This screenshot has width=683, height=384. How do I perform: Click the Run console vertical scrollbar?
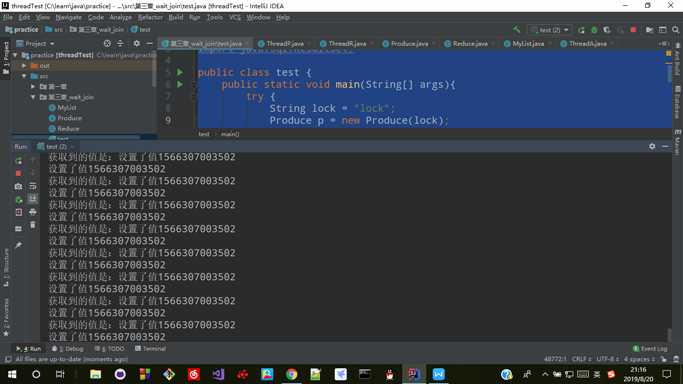(x=669, y=335)
